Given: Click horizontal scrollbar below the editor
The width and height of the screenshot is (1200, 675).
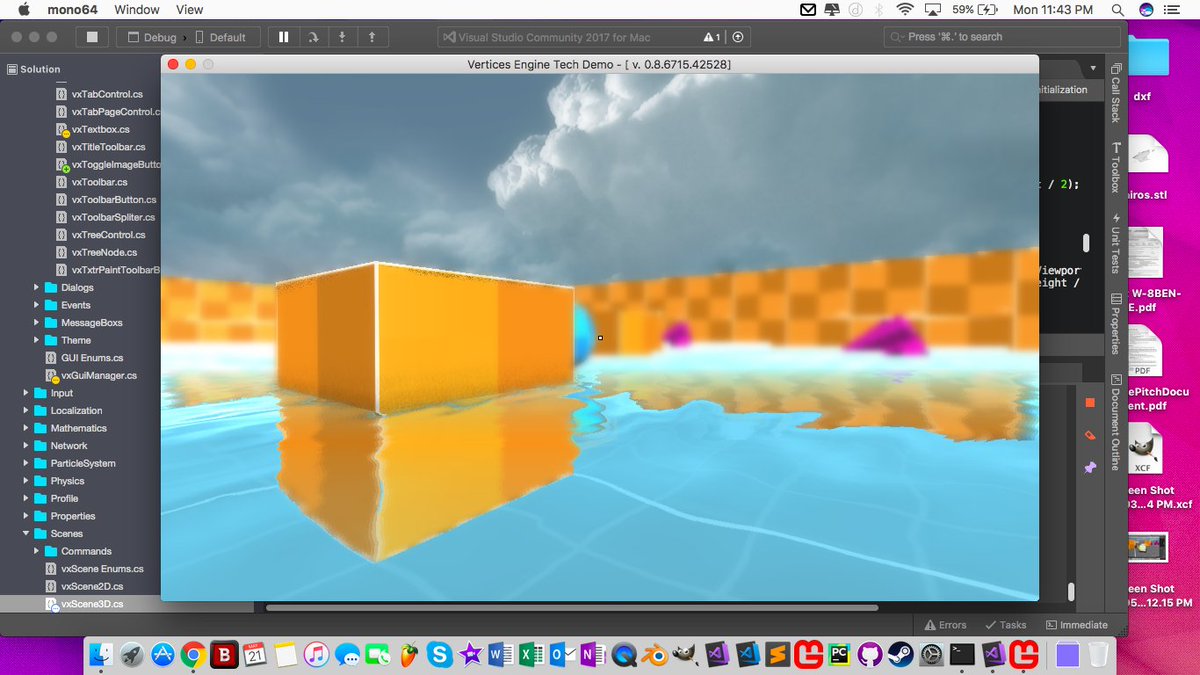Looking at the screenshot, I should pyautogui.click(x=572, y=607).
